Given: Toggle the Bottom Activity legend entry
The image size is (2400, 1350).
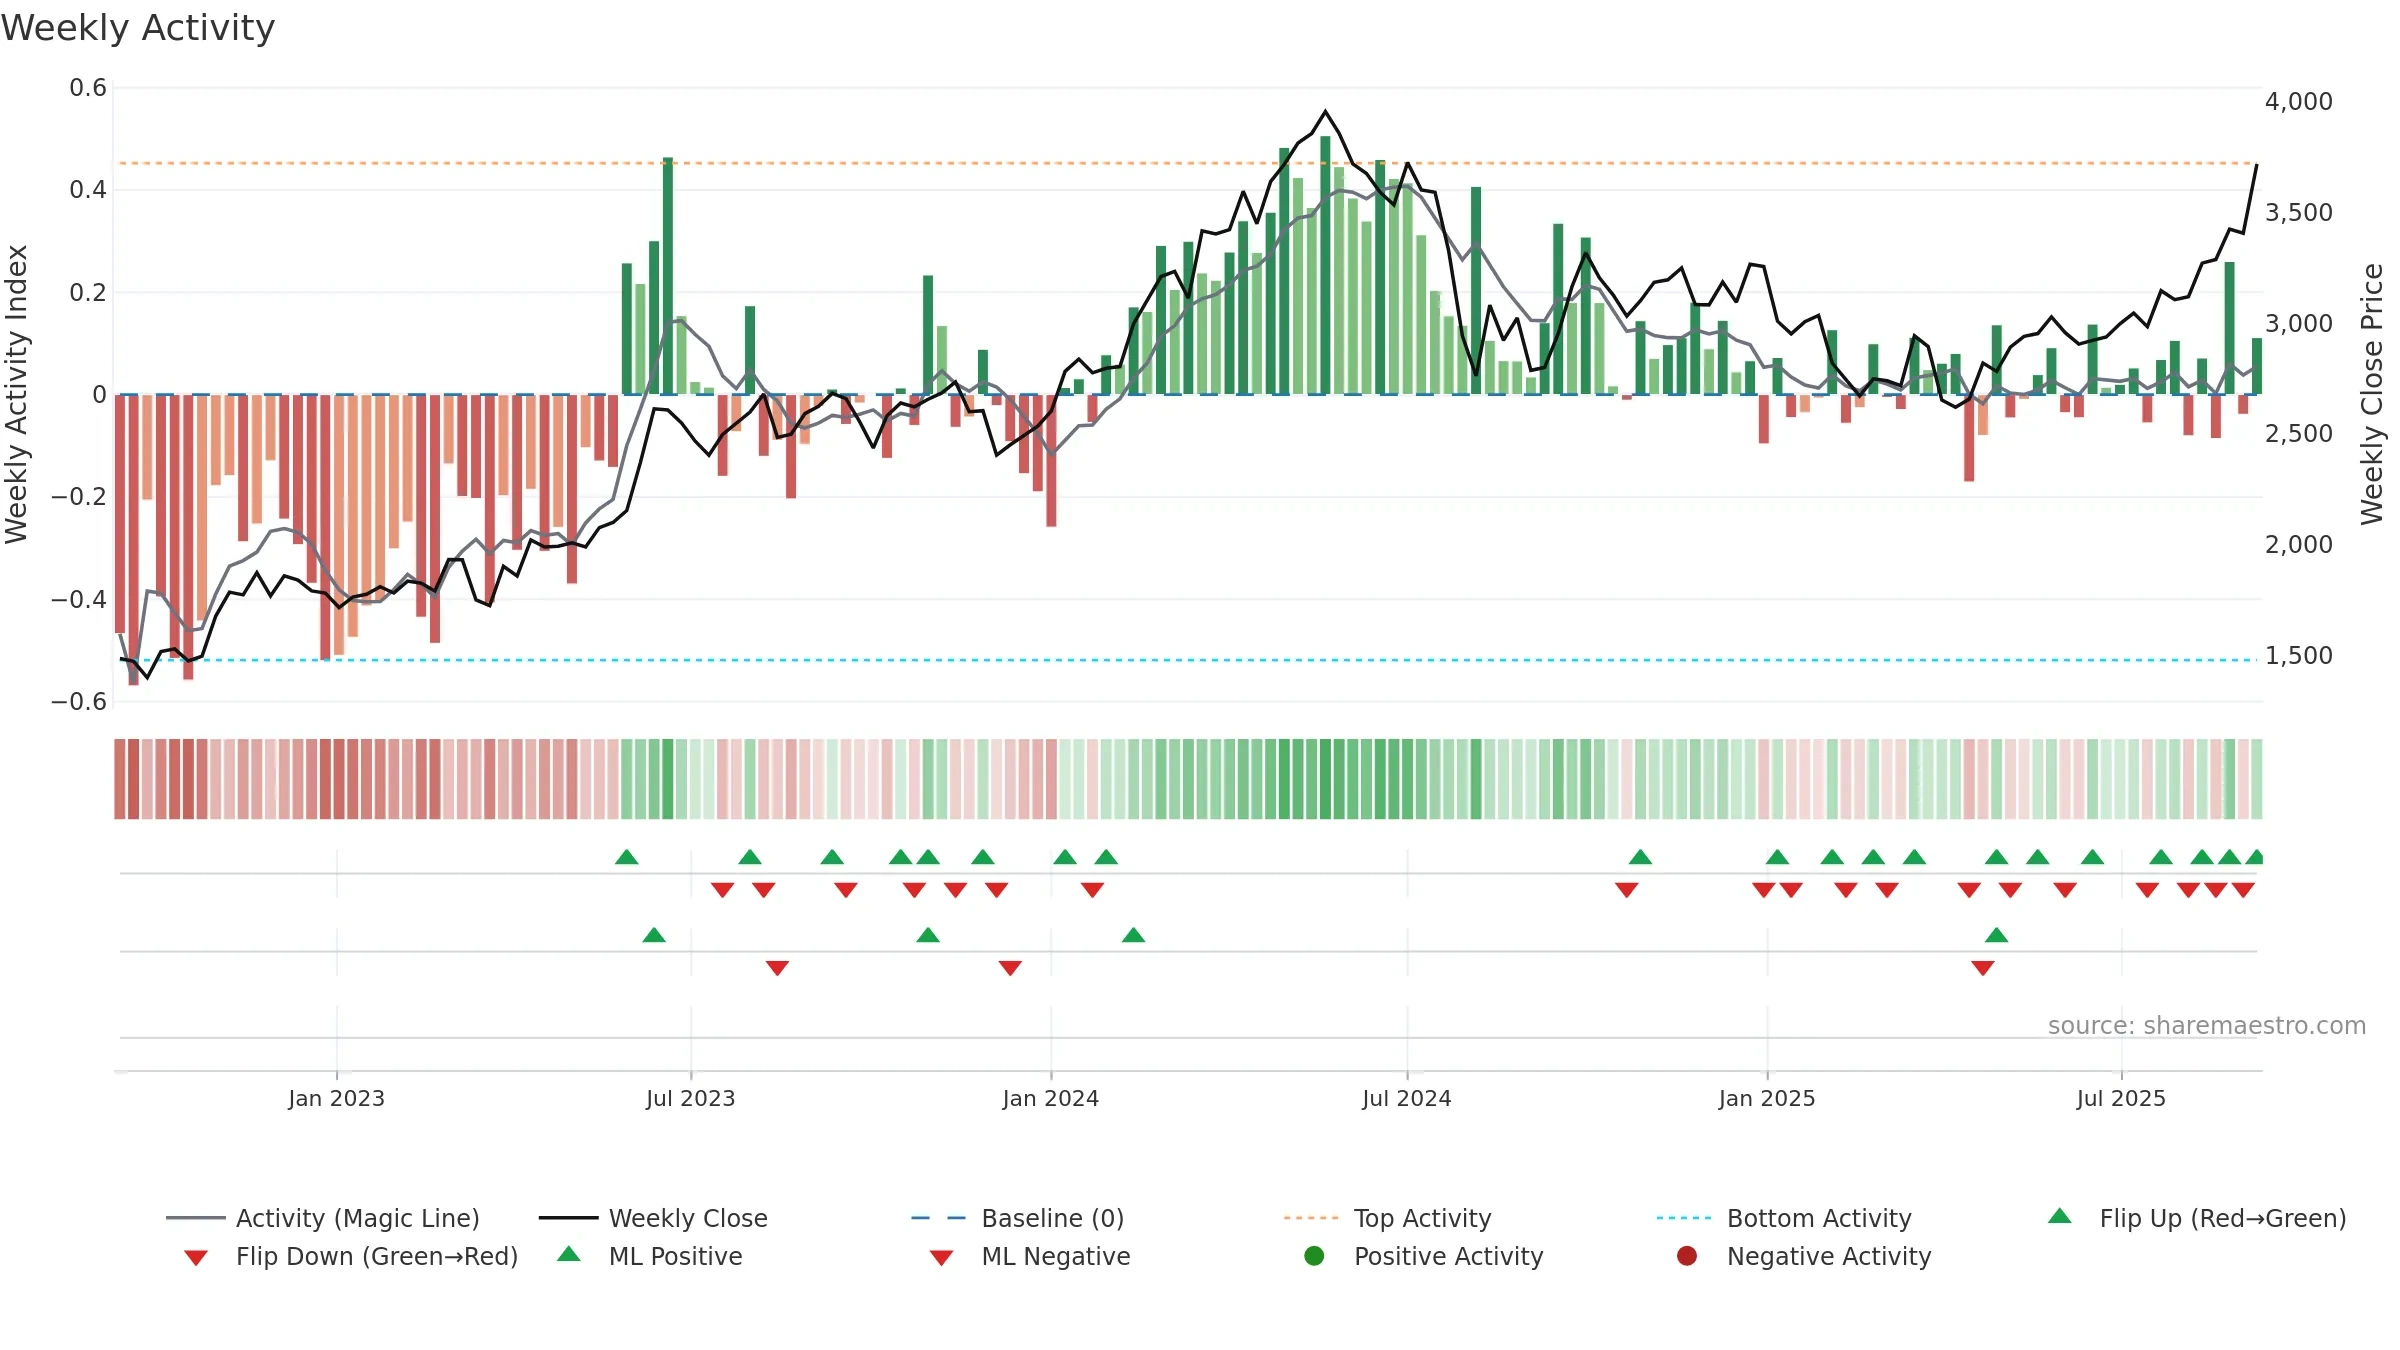Looking at the screenshot, I should point(1784,1218).
